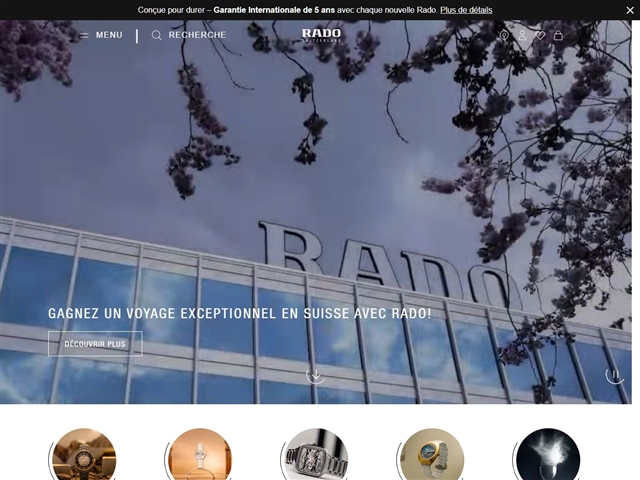Follow the 'Plus de détails' link
Screen dimensions: 640x480
(x=466, y=10)
